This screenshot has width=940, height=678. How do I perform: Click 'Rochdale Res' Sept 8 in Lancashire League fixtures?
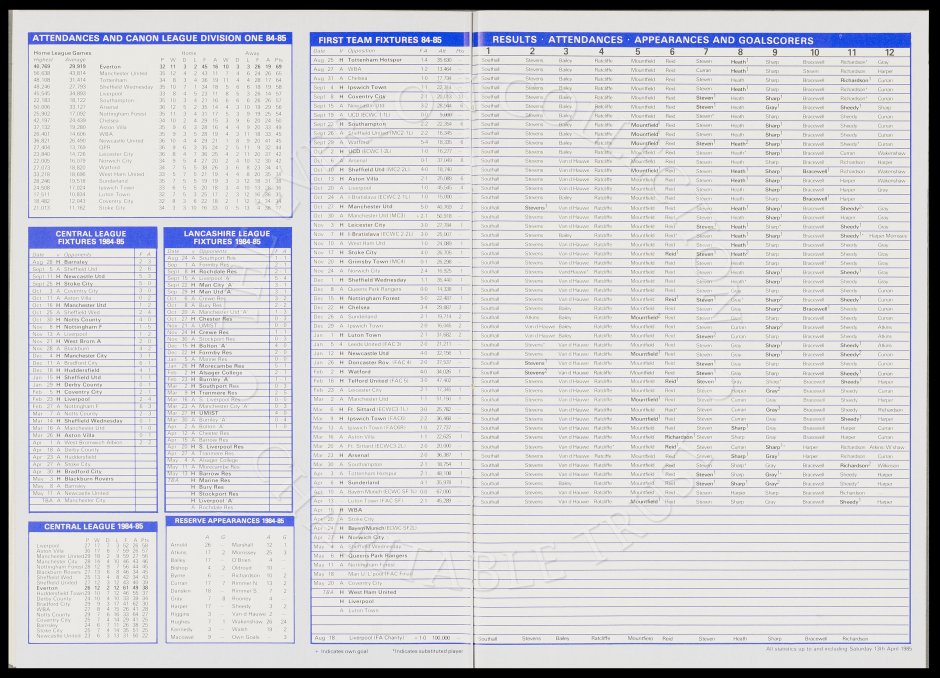(218, 272)
